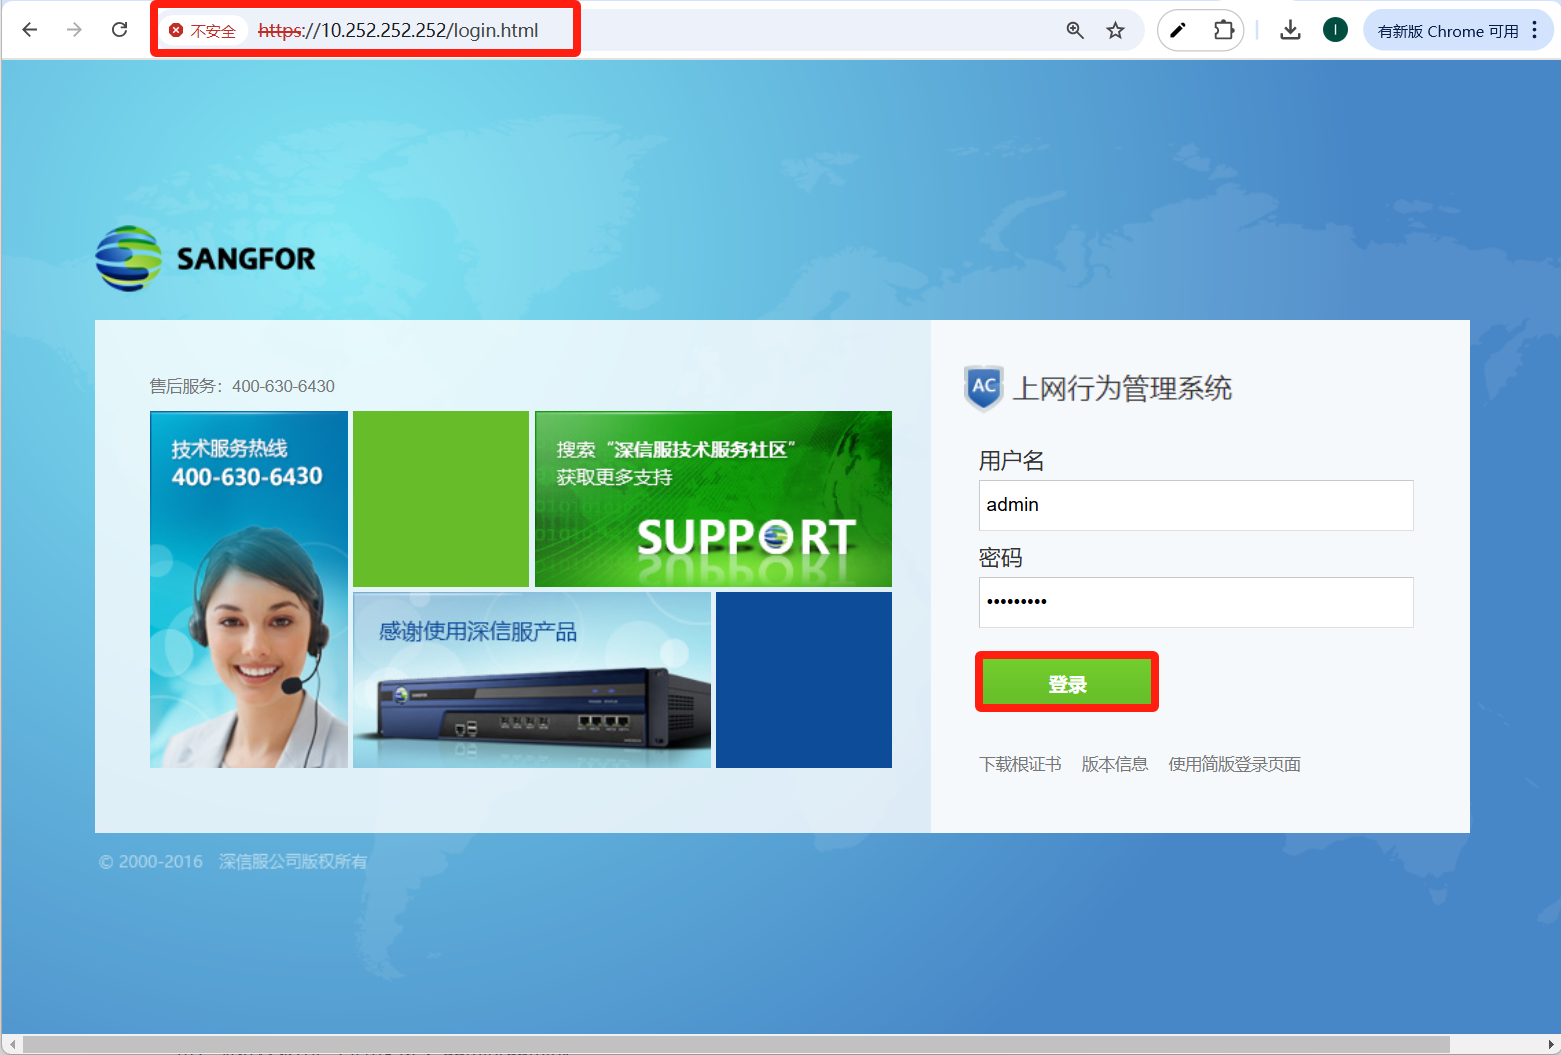1561x1055 pixels.
Task: Click the address bar URL
Action: pos(398,31)
